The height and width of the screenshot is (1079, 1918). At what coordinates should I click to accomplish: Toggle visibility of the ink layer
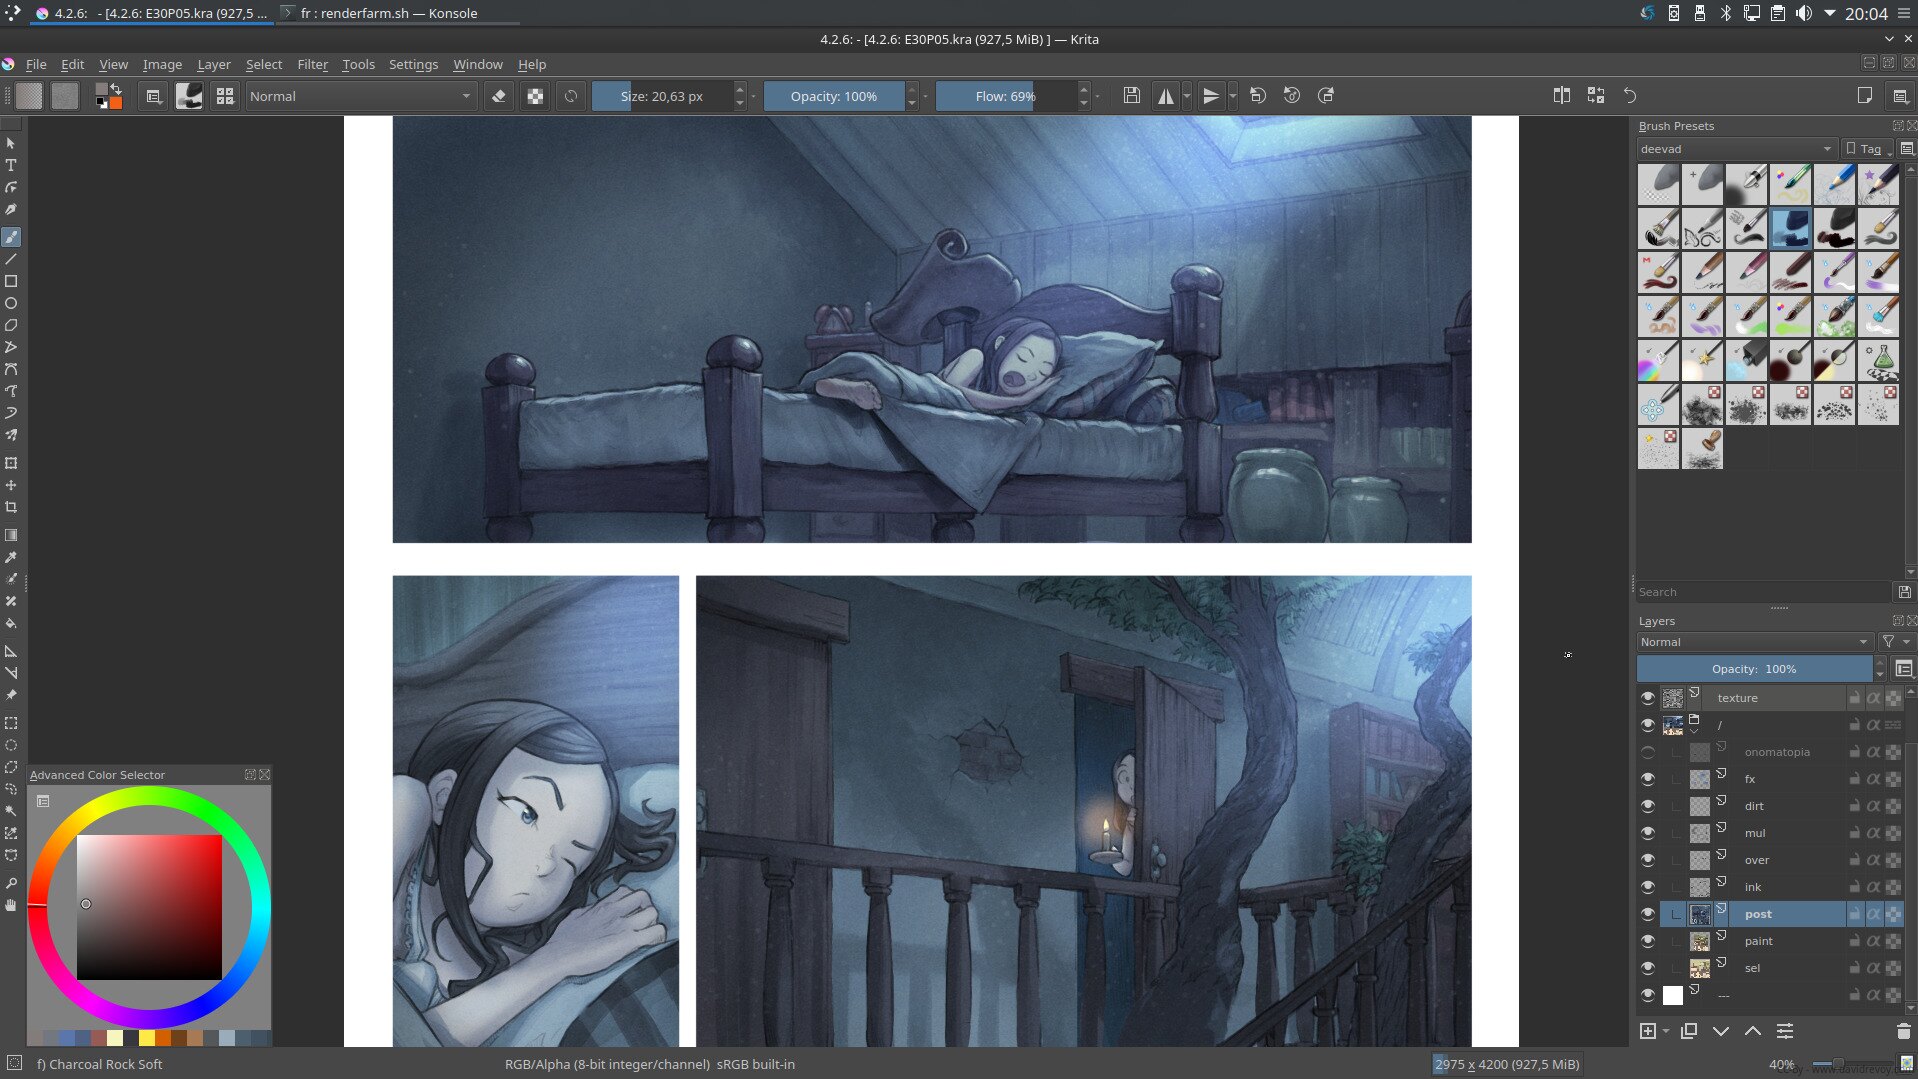click(x=1647, y=887)
